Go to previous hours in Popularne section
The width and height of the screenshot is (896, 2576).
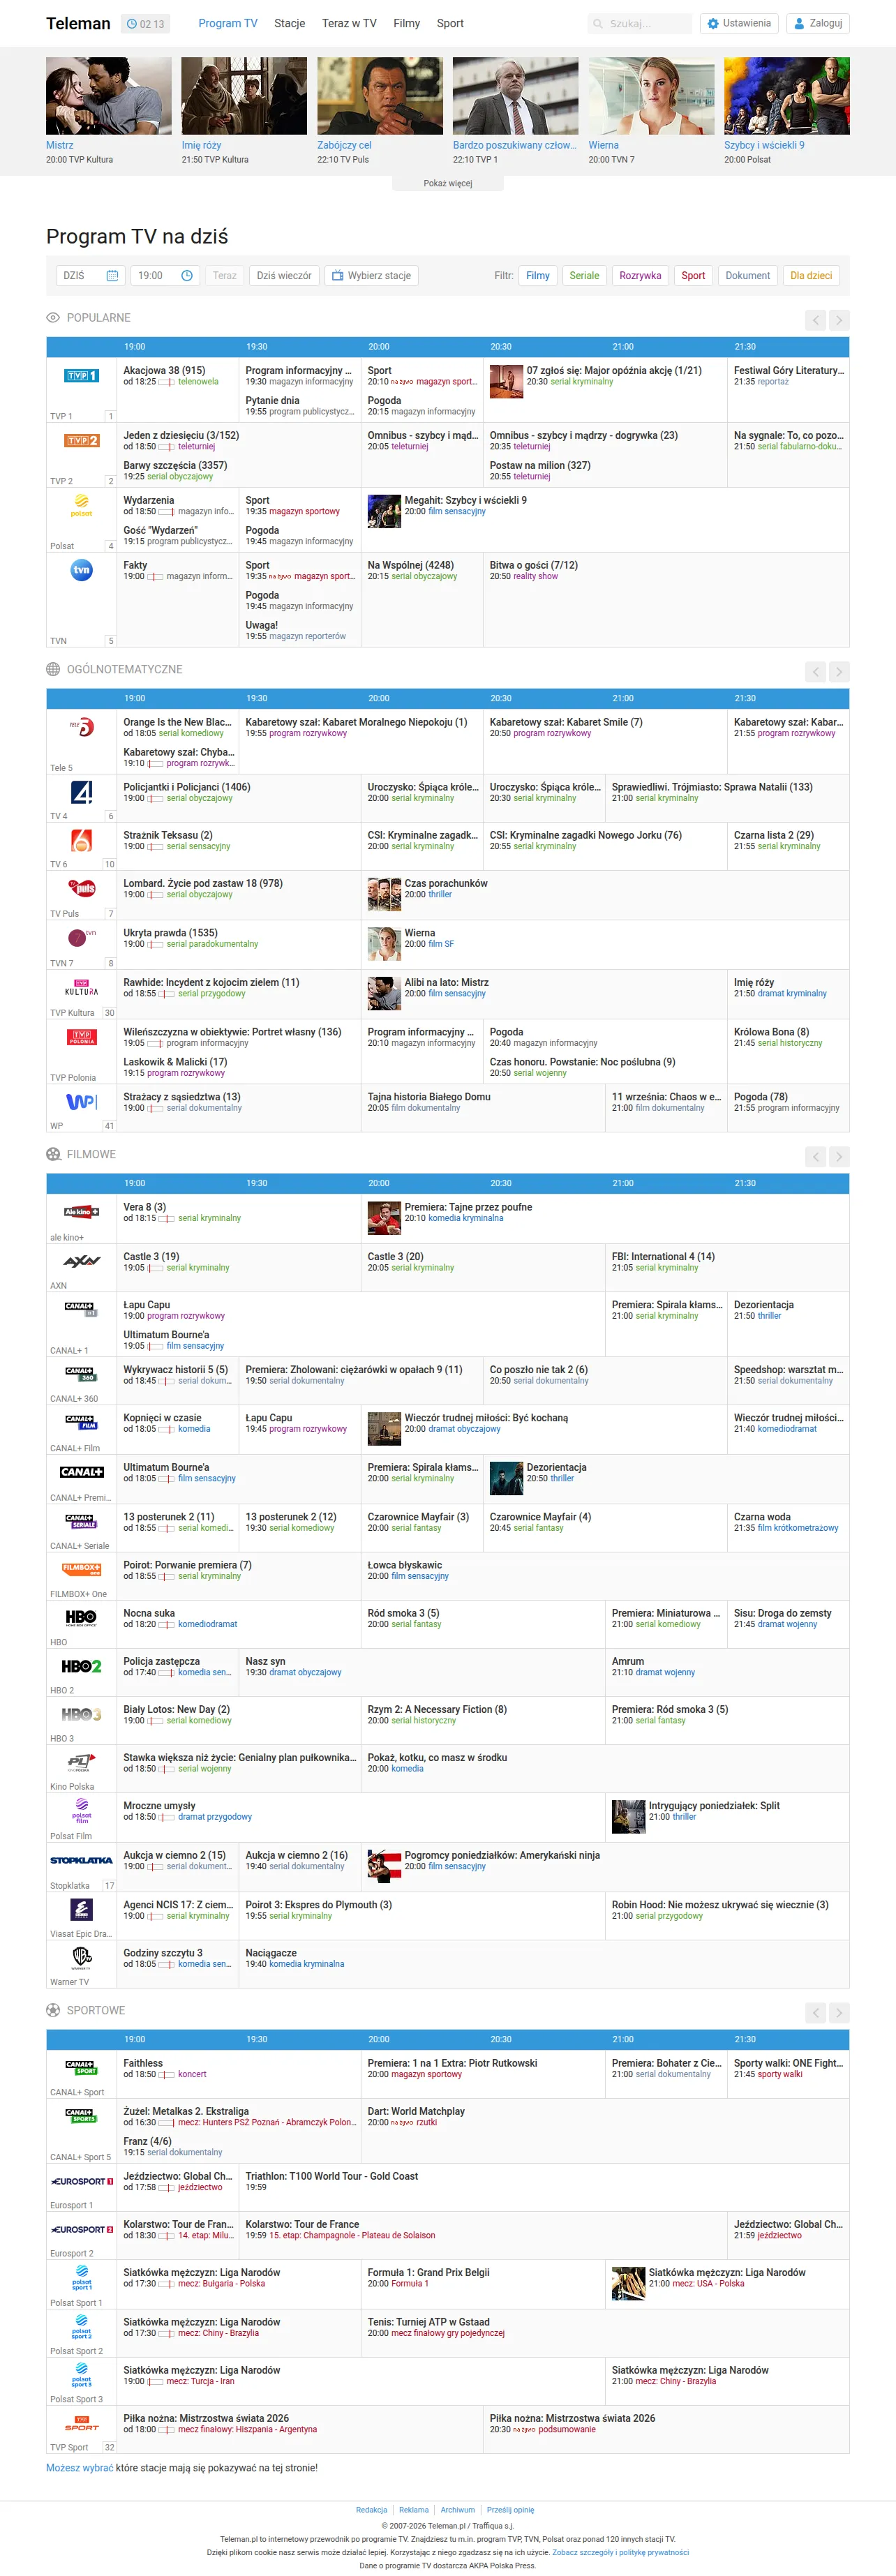point(816,320)
